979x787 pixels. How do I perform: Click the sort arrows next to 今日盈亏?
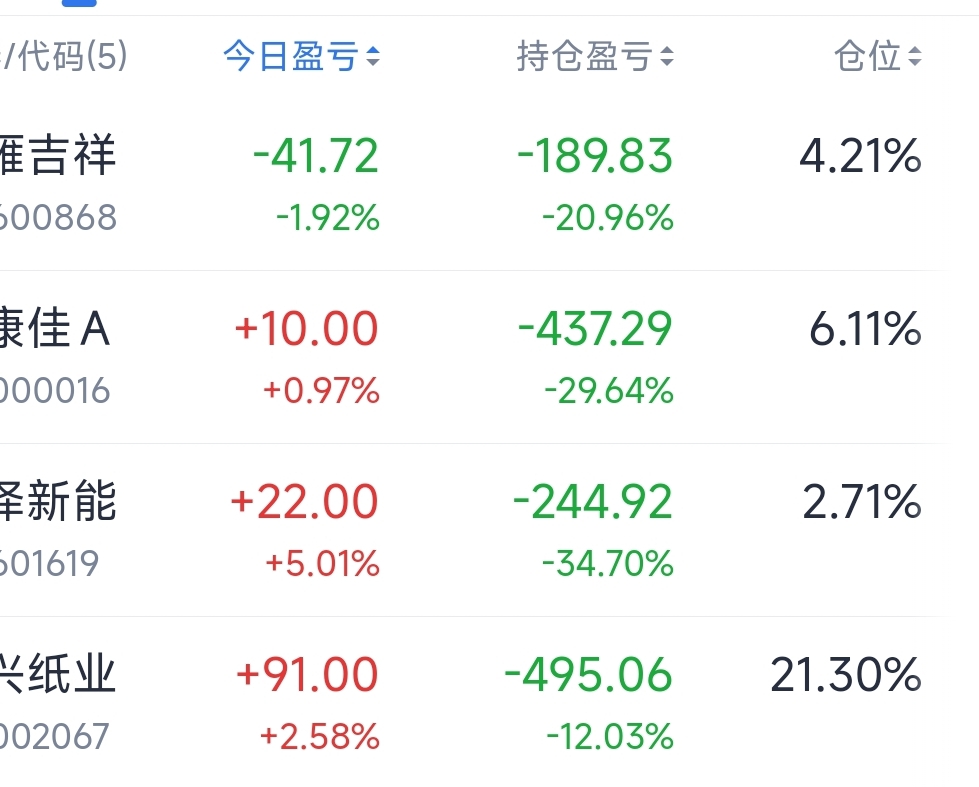373,58
